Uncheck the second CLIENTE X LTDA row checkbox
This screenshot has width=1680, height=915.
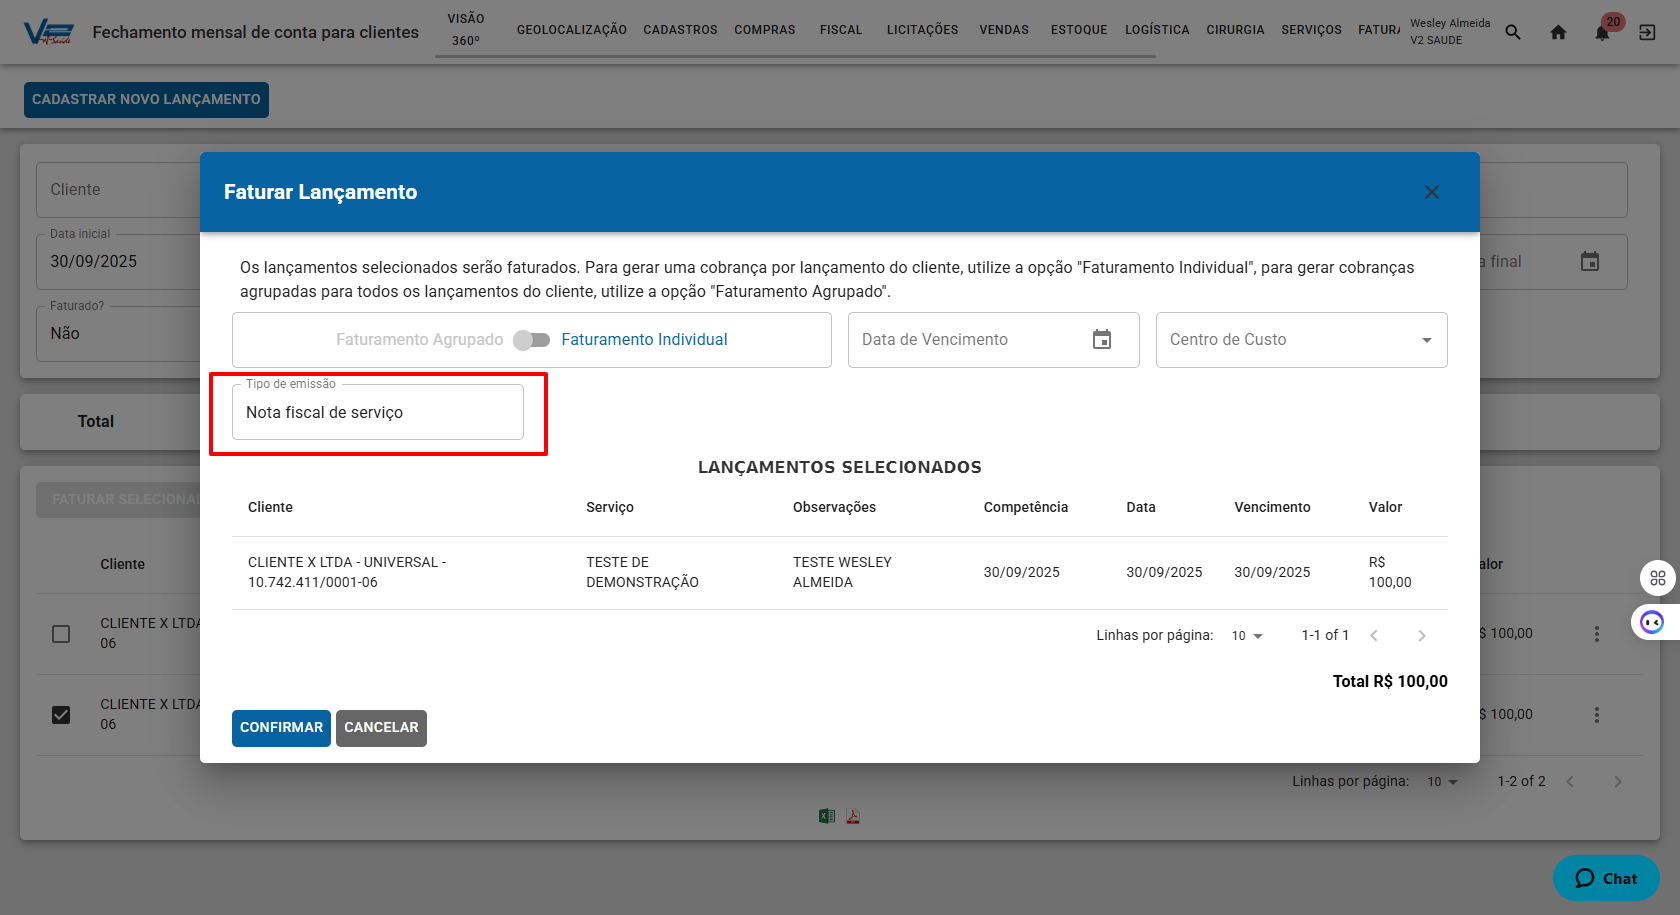tap(61, 715)
